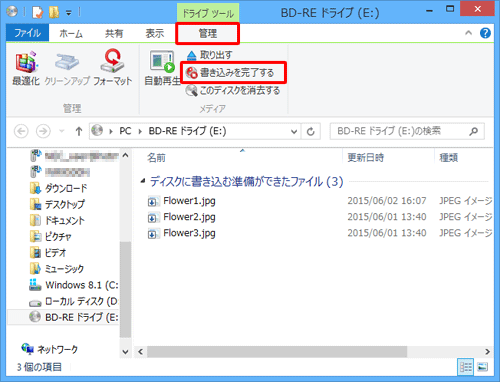500x382 pixels.
Task: Sort by 種類 column header
Action: 449,158
